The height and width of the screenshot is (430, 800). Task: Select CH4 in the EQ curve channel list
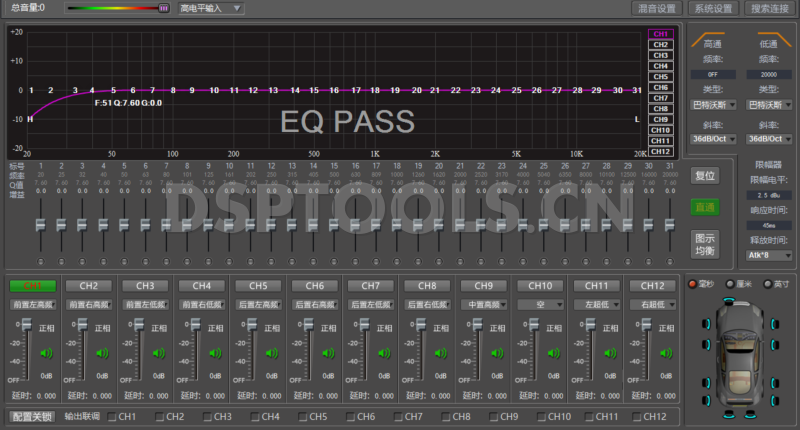660,66
